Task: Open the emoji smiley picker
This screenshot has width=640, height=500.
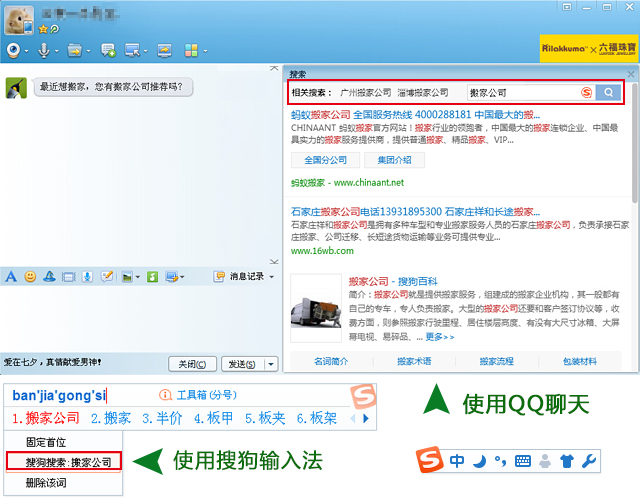Action: tap(30, 277)
